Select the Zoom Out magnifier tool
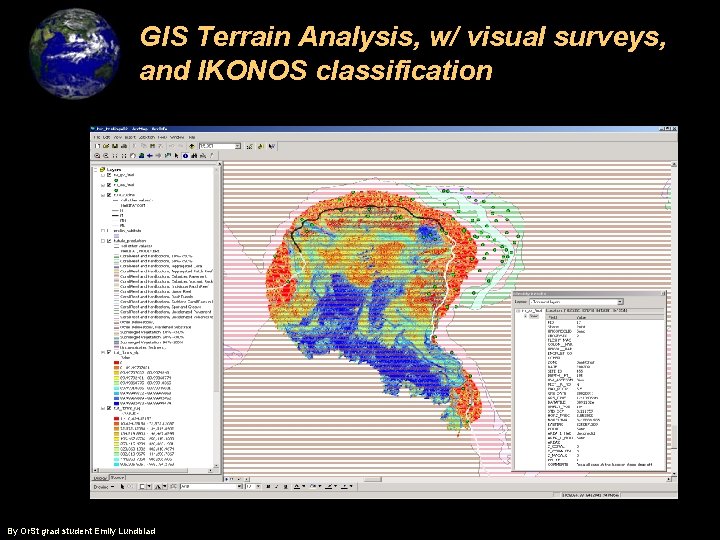The image size is (720, 540). pyautogui.click(x=106, y=156)
